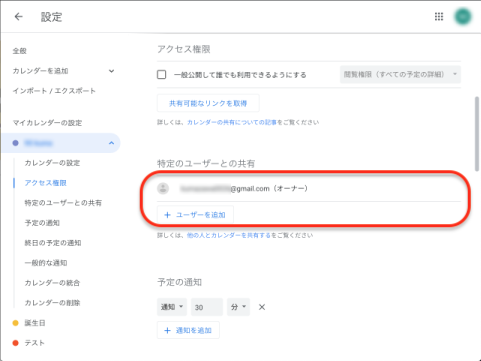Jump to 終日の予定の通知 section
Image resolution: width=481 pixels, height=361 pixels.
53,243
